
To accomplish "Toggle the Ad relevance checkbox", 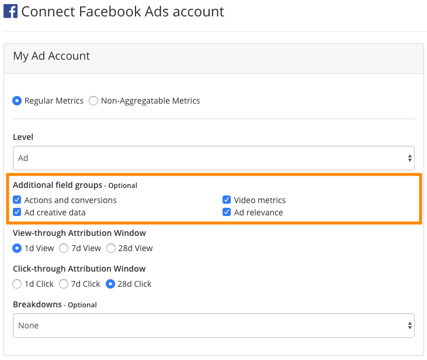I will [x=227, y=212].
